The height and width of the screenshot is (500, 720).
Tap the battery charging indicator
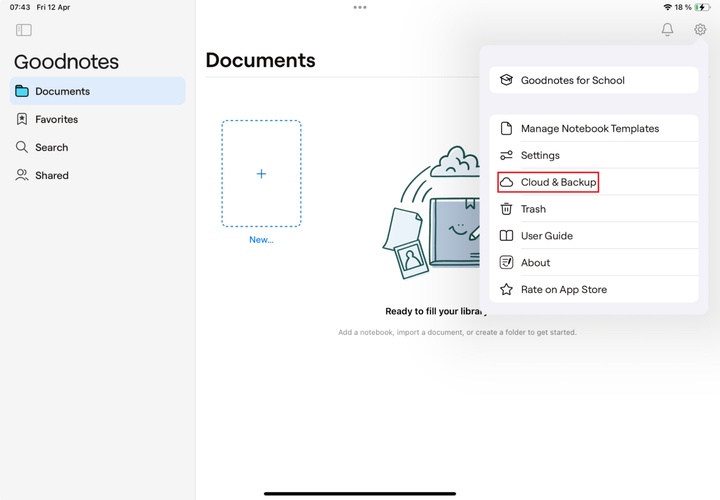702,7
